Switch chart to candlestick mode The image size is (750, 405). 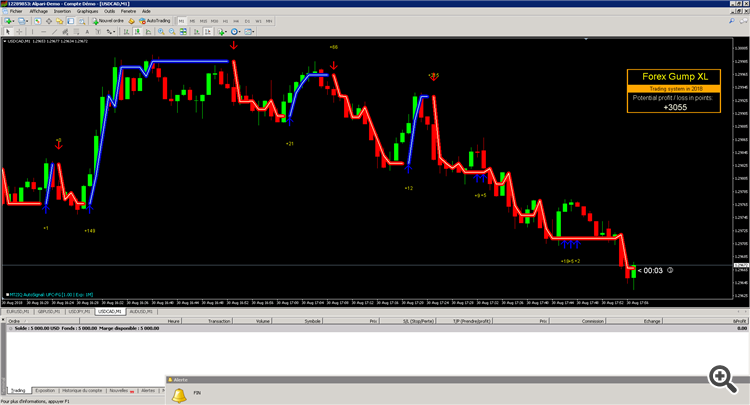pyautogui.click(x=137, y=32)
